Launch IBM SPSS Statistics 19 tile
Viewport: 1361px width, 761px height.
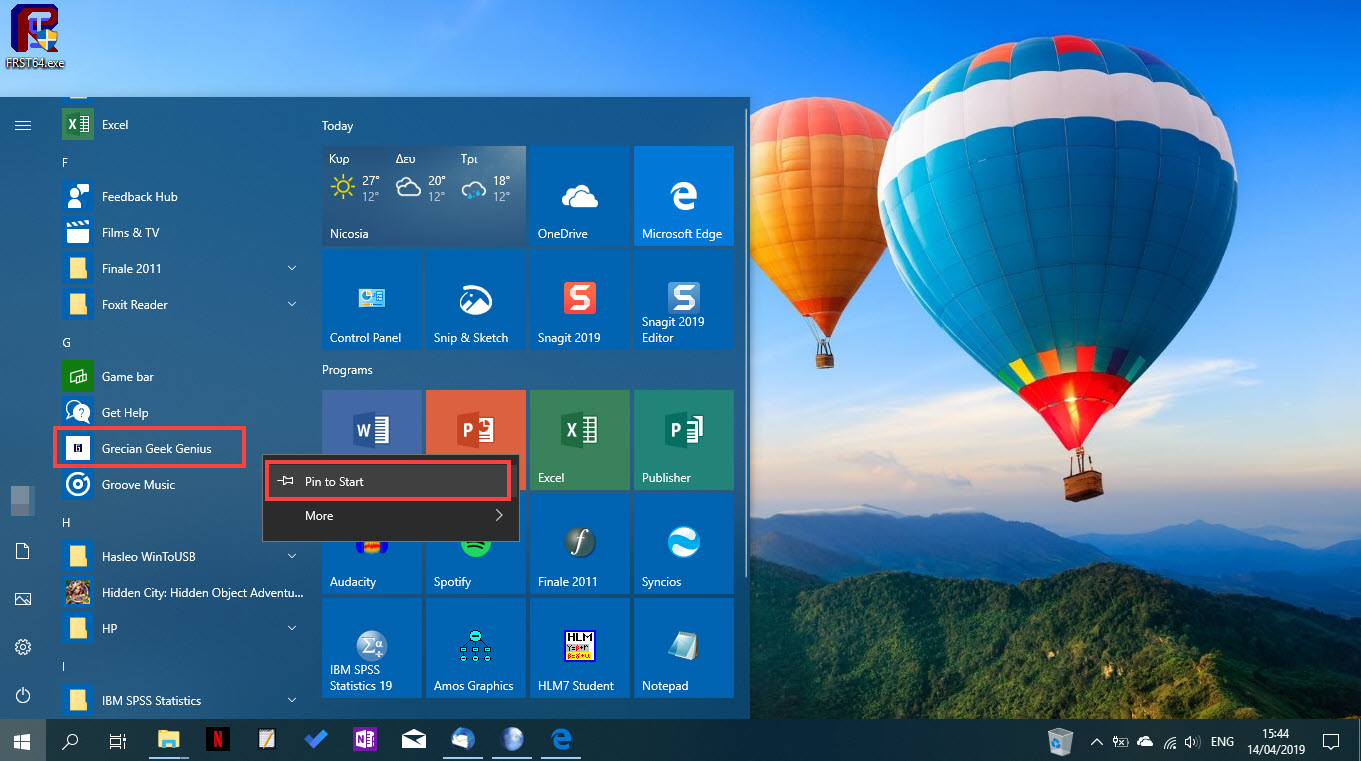click(371, 647)
